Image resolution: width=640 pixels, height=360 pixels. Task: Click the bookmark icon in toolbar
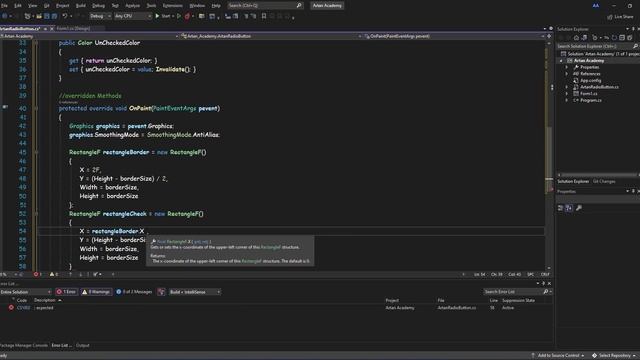(264, 16)
